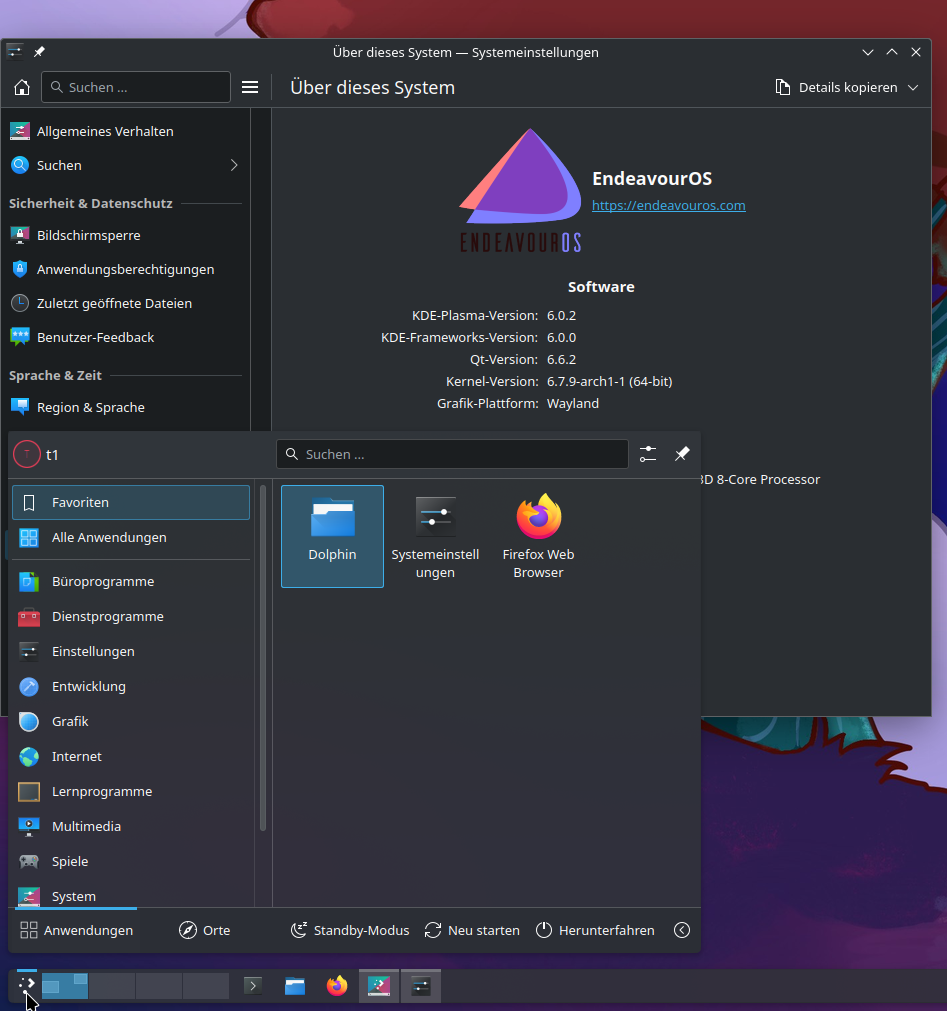
Task: Expand more session options arrow
Action: (x=682, y=930)
